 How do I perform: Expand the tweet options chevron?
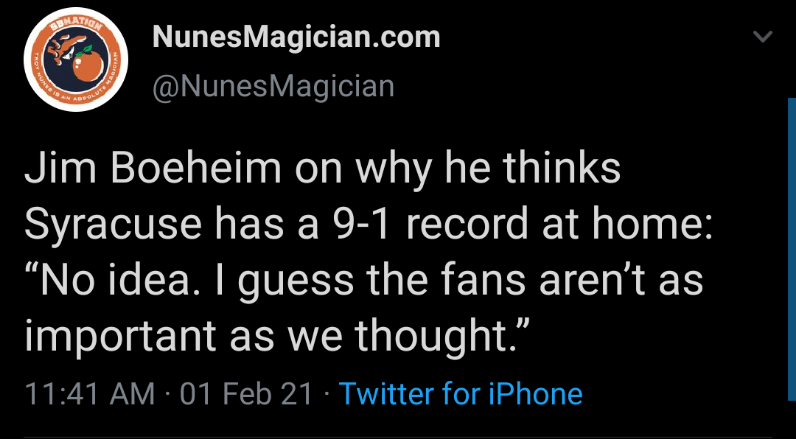[x=763, y=37]
